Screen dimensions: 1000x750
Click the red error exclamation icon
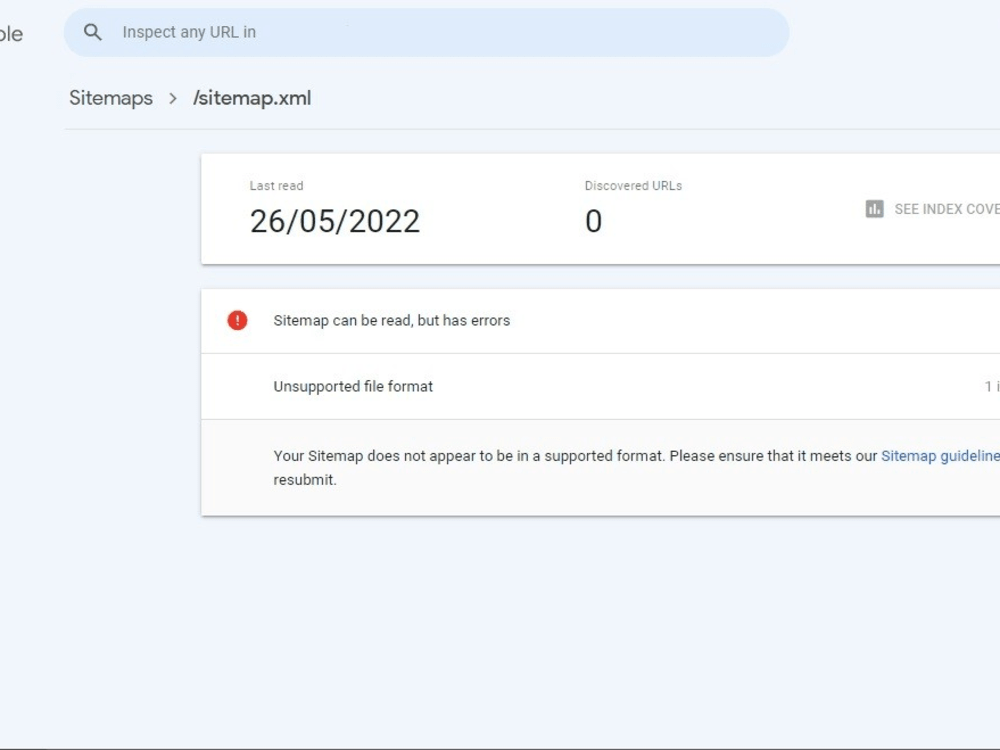(237, 320)
